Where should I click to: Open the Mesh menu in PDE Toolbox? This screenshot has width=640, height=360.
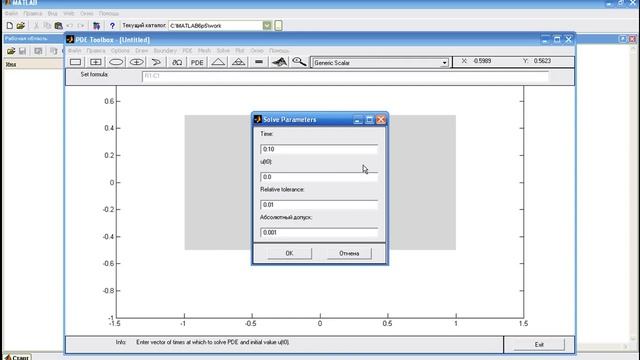coord(204,51)
